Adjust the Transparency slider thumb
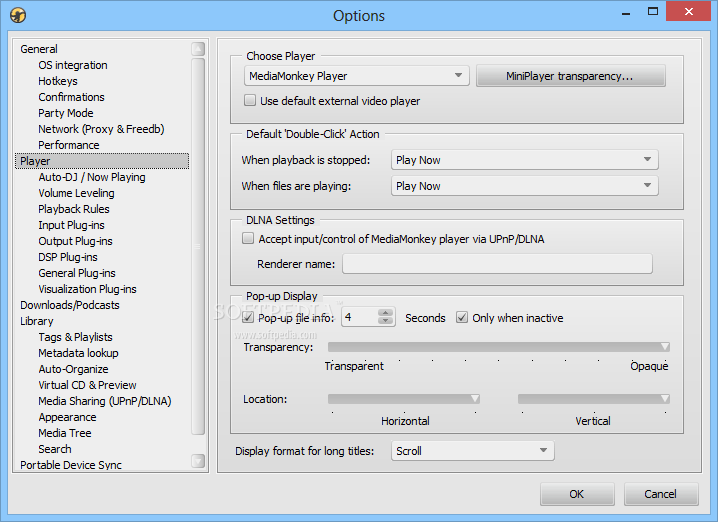This screenshot has width=718, height=522. [665, 347]
